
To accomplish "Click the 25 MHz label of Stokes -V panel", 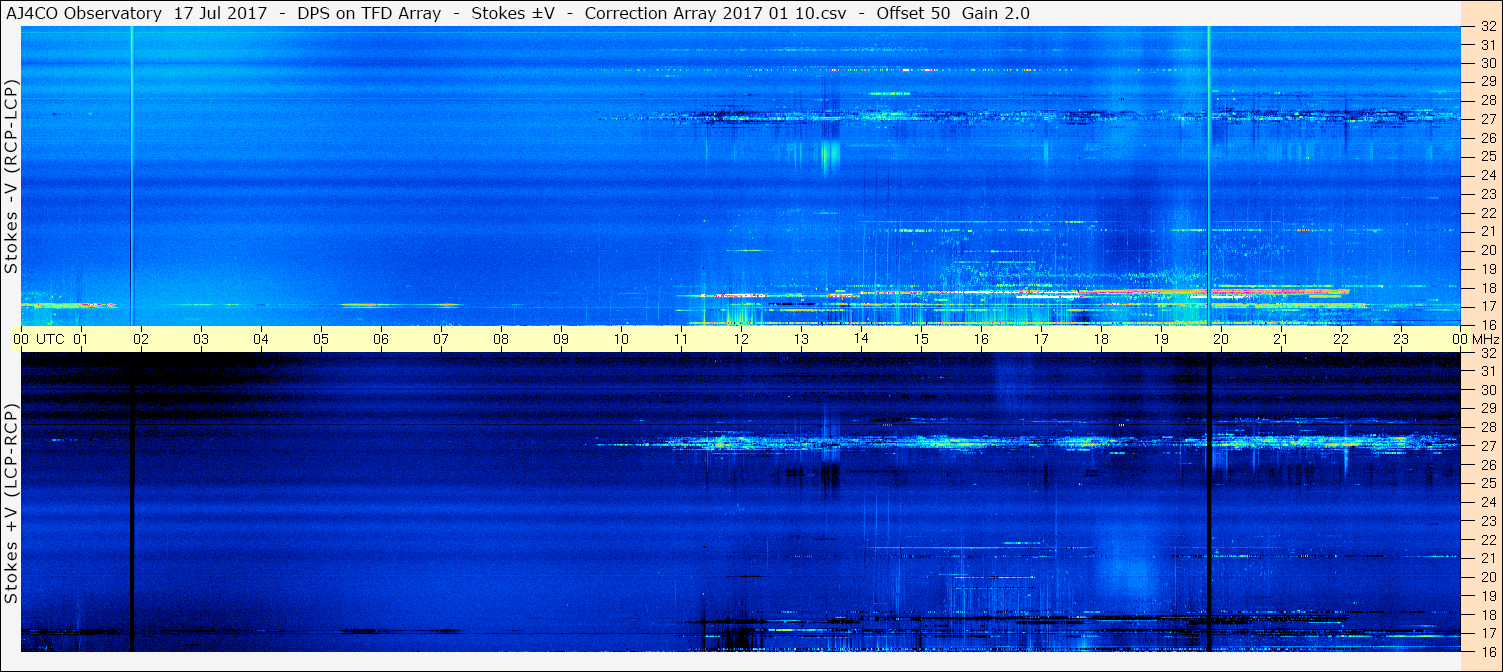I will 1488,157.
